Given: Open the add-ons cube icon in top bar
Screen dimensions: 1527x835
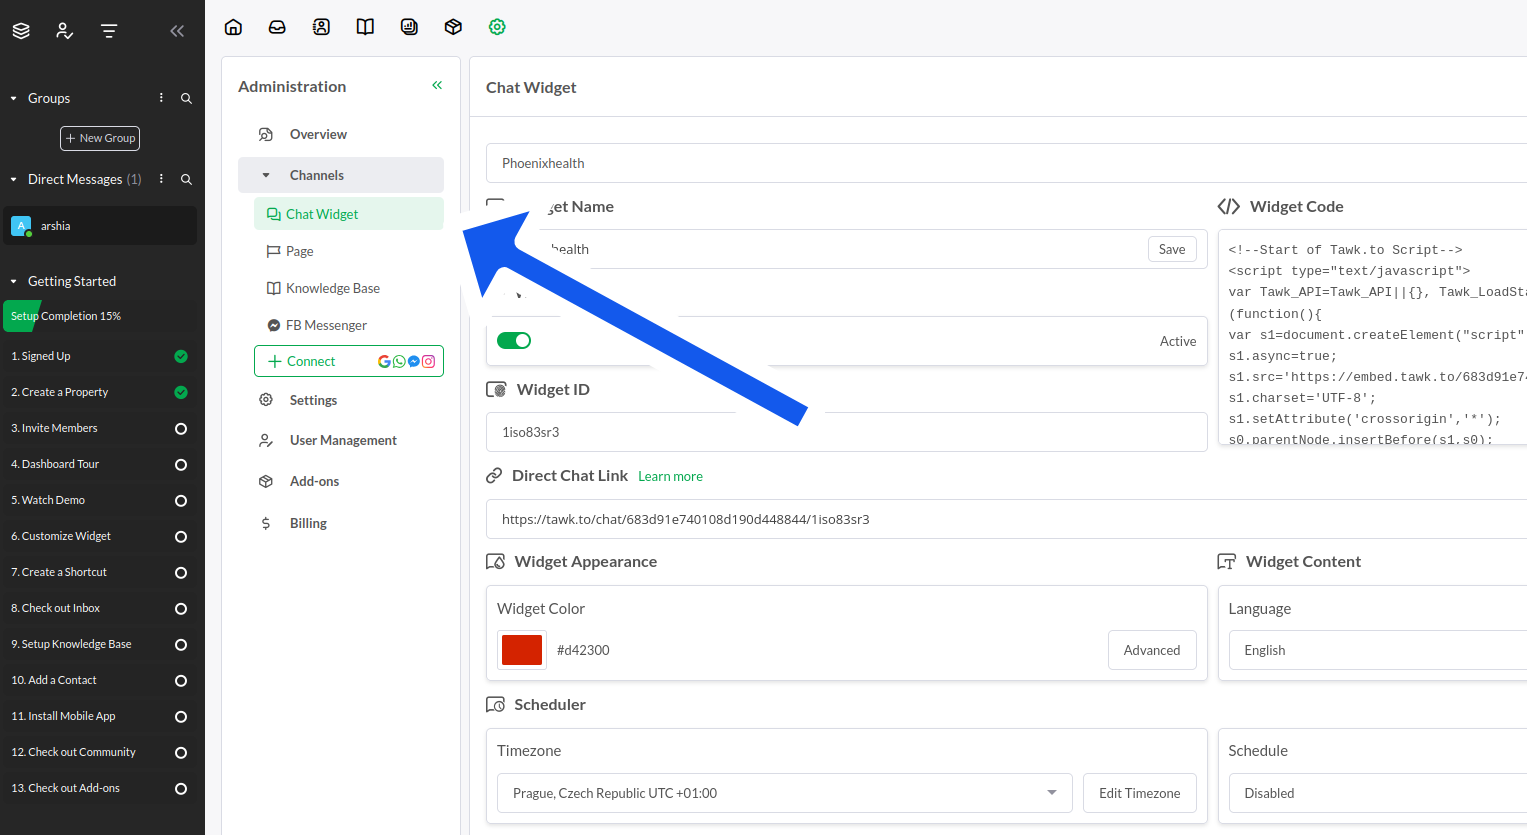Looking at the screenshot, I should (x=453, y=27).
